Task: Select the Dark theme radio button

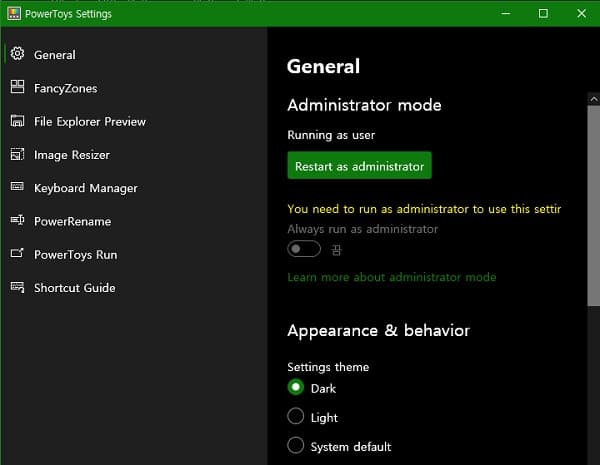Action: [296, 387]
